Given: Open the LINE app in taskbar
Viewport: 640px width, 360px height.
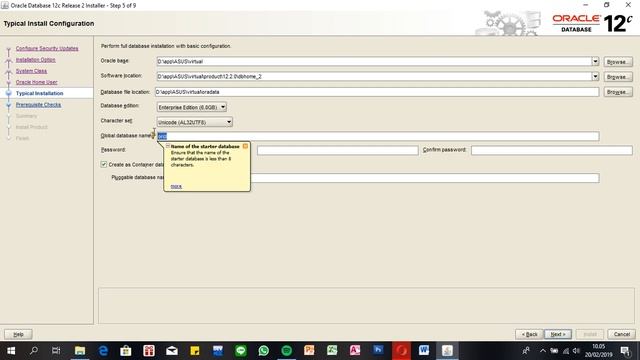Looking at the screenshot, I should [x=241, y=351].
